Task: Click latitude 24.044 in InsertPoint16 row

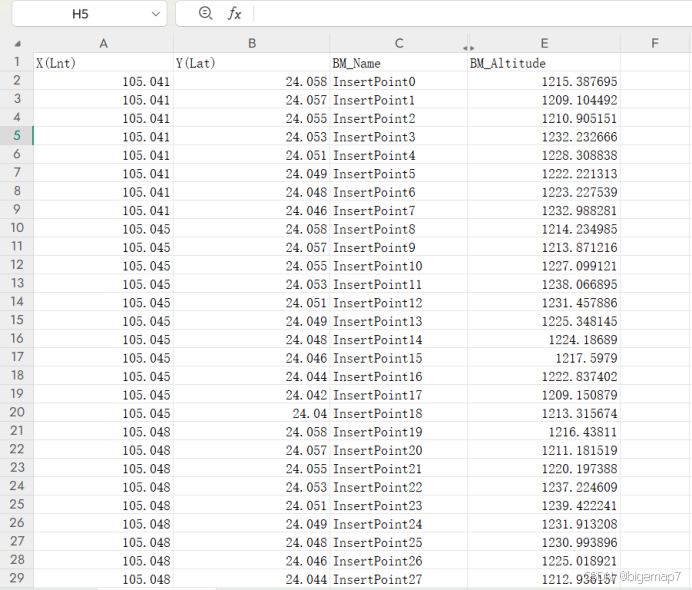Action: coord(252,376)
